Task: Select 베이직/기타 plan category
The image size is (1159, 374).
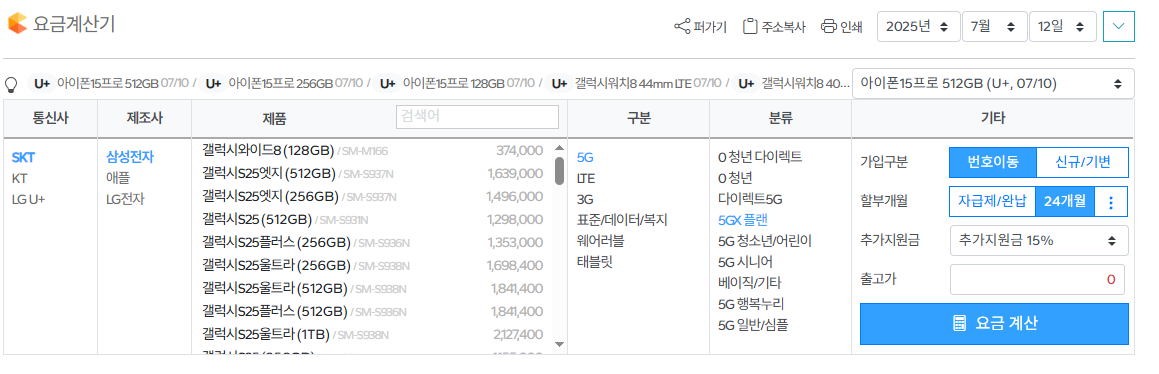Action: pyautogui.click(x=750, y=282)
